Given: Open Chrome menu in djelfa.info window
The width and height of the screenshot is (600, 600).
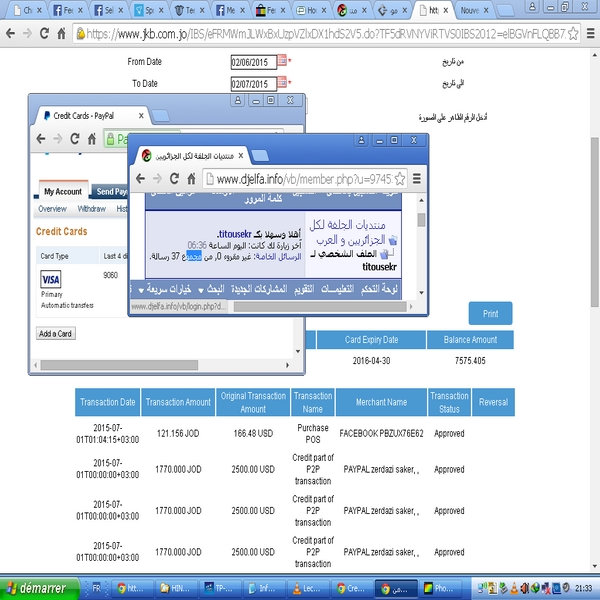Looking at the screenshot, I should coord(417,179).
